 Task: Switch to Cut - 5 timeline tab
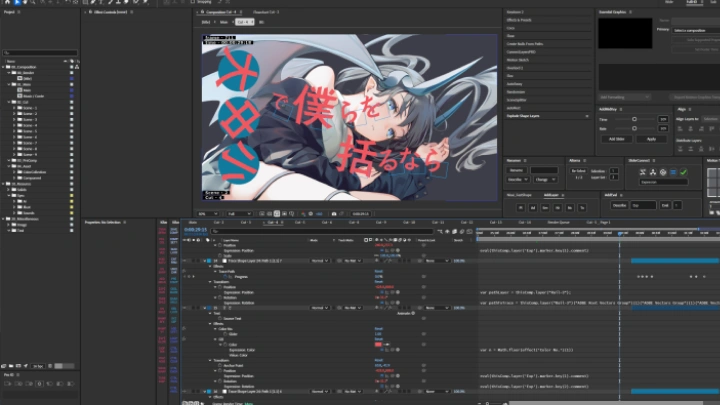300,222
